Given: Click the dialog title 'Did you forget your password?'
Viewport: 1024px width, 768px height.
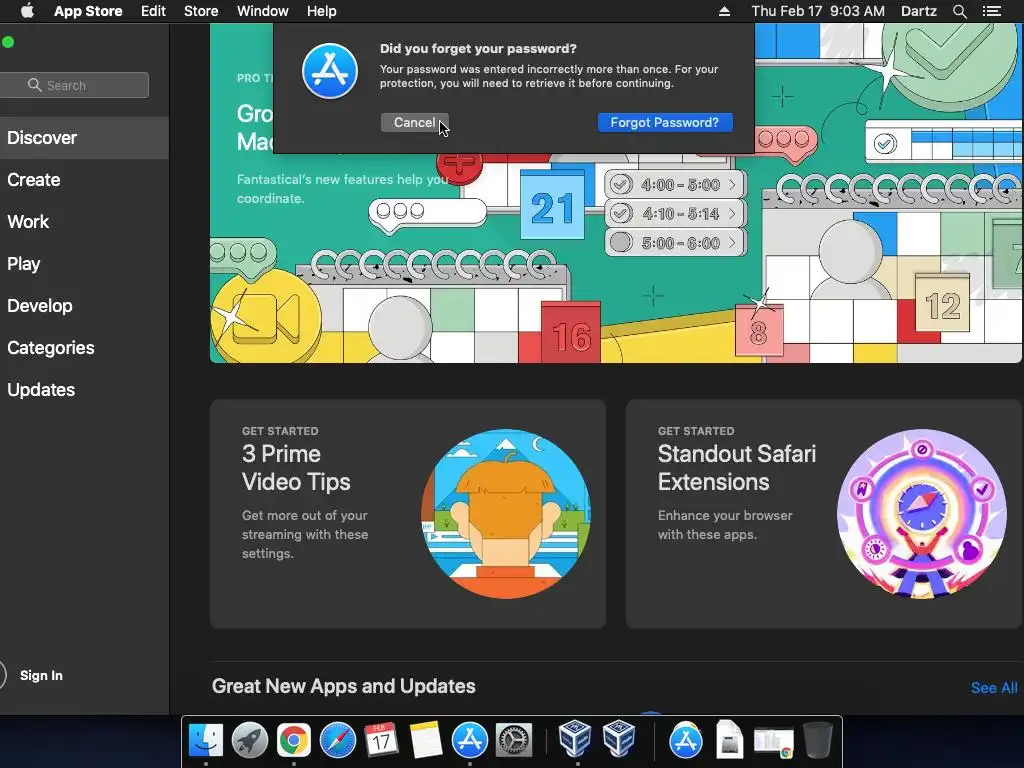Looking at the screenshot, I should 478,48.
